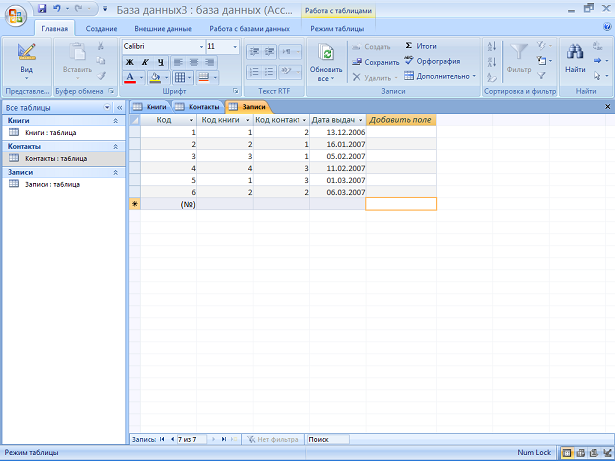Click the Фильтр funnel icon

(x=519, y=52)
